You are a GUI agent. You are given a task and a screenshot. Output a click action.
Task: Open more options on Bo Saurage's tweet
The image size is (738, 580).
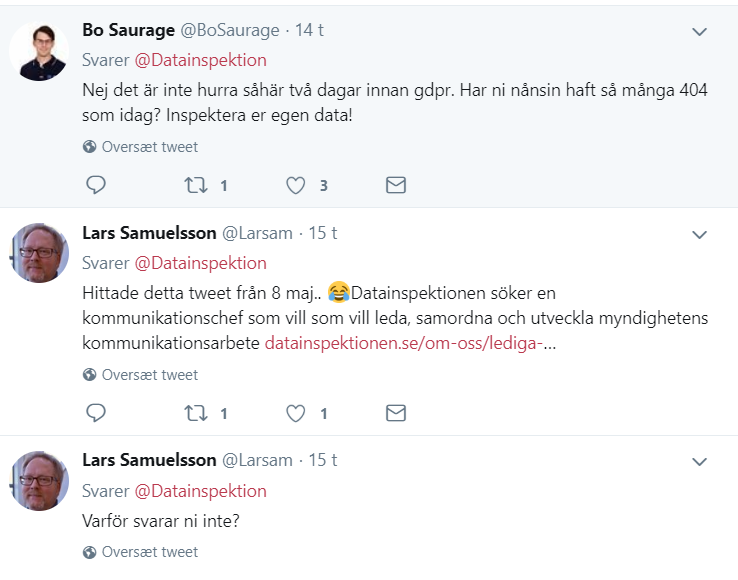pos(700,32)
